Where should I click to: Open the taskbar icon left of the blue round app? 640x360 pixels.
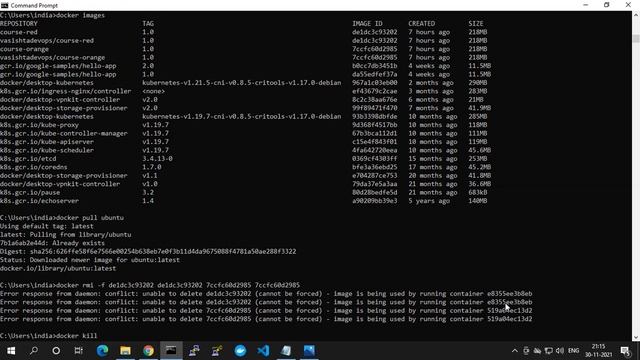pos(217,351)
